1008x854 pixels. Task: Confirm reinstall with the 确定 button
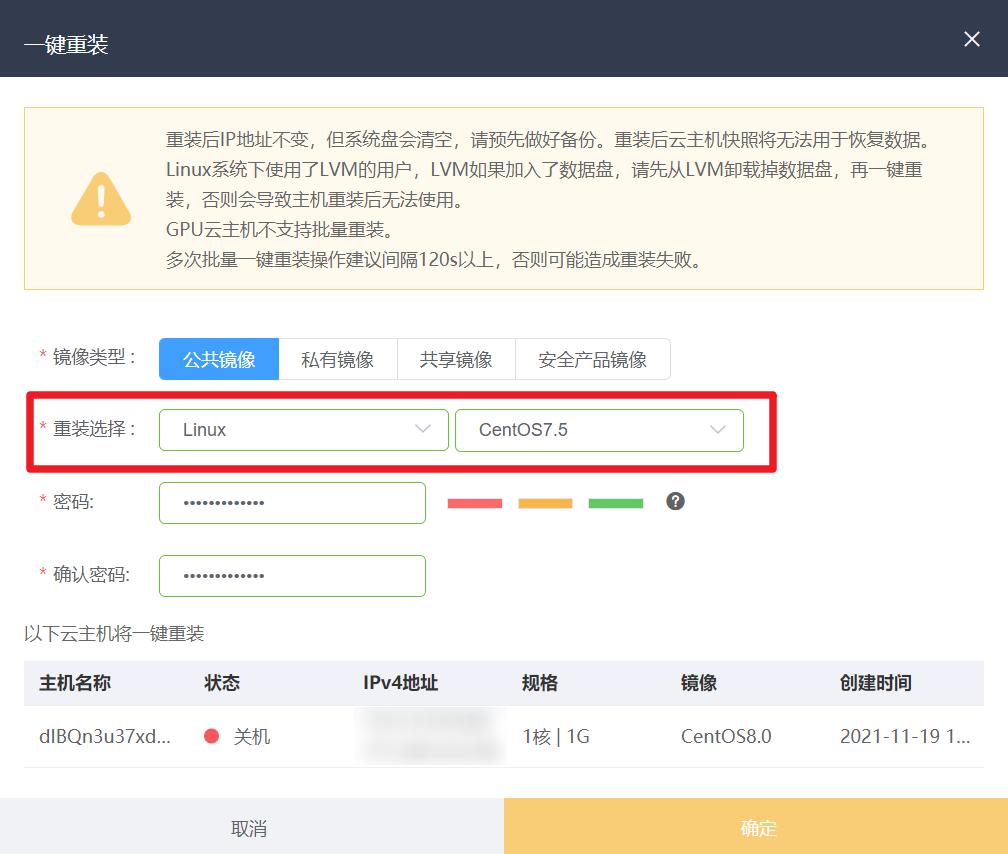[x=756, y=826]
